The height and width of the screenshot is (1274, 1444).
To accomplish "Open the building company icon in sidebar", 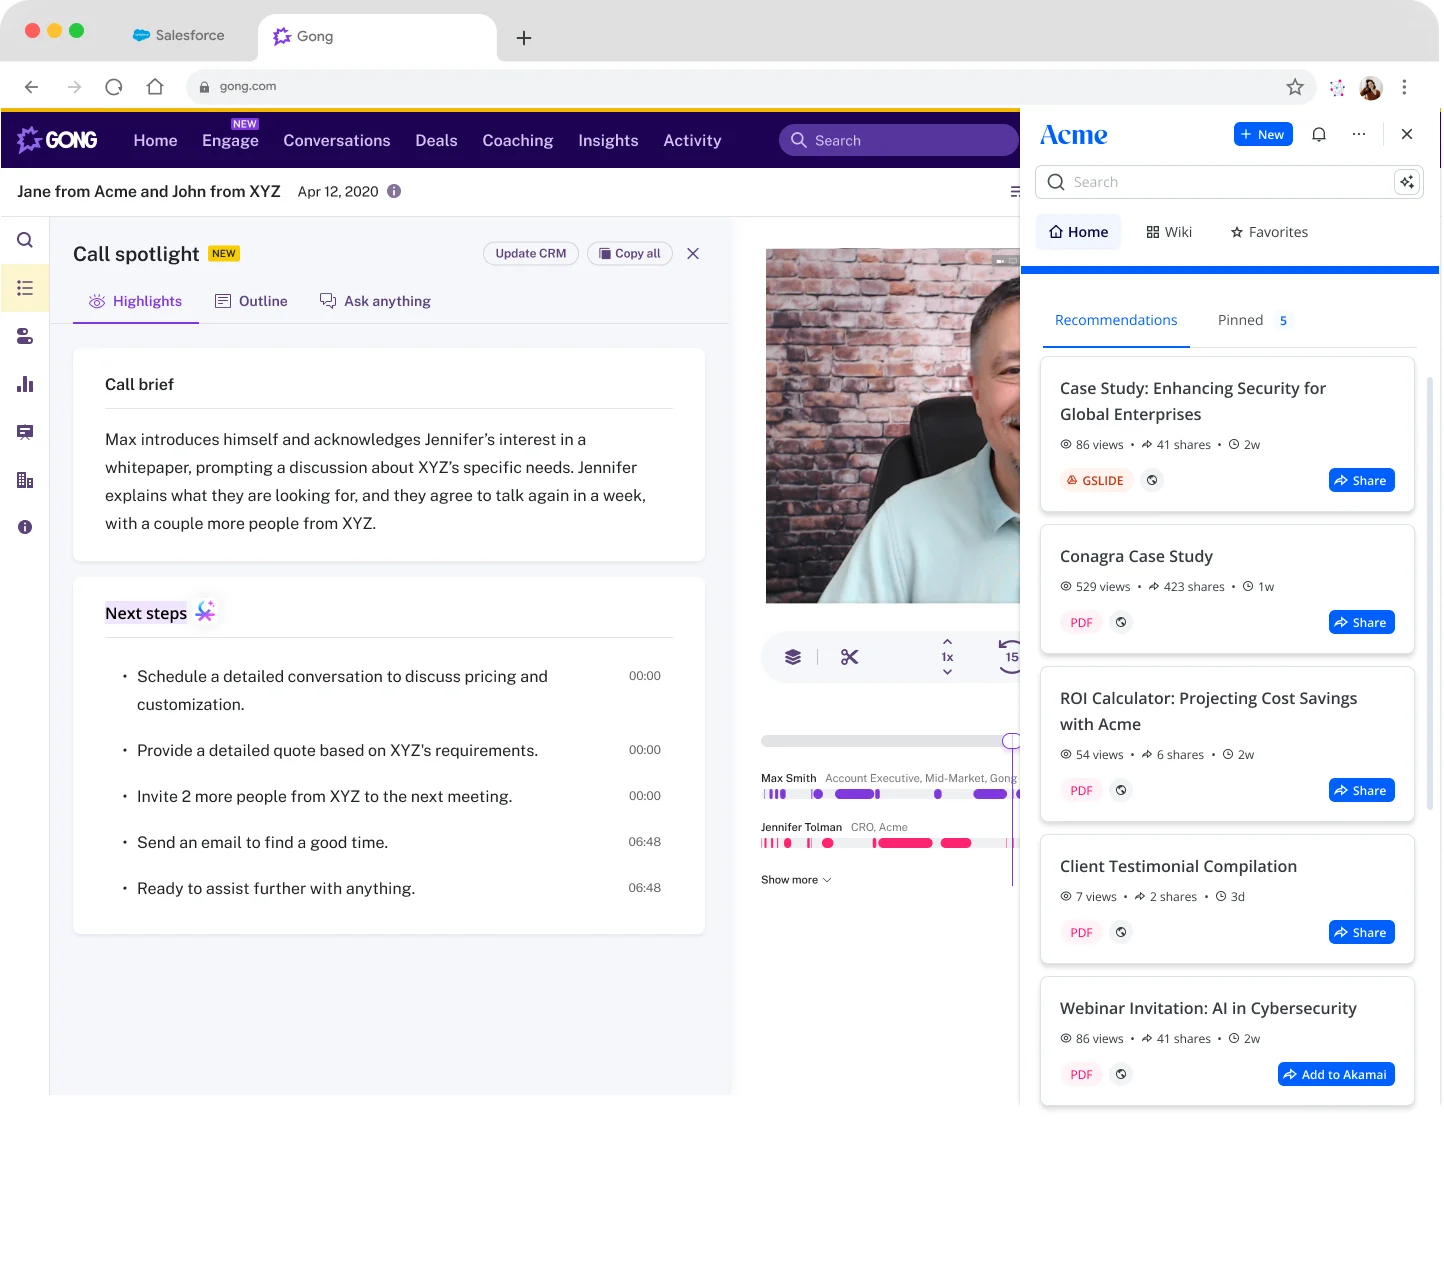I will click(25, 480).
